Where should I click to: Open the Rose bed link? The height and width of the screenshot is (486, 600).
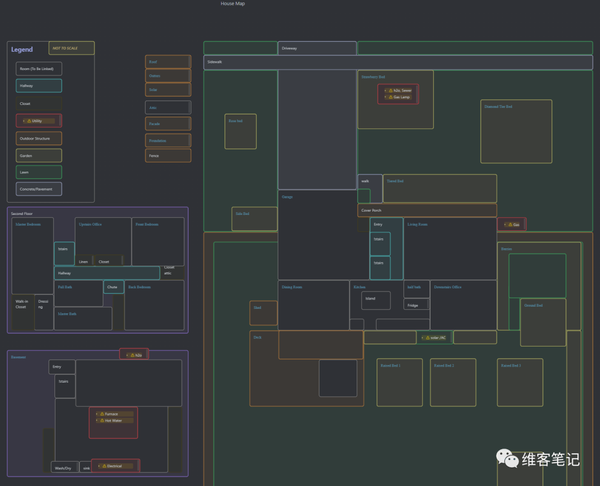click(x=235, y=121)
